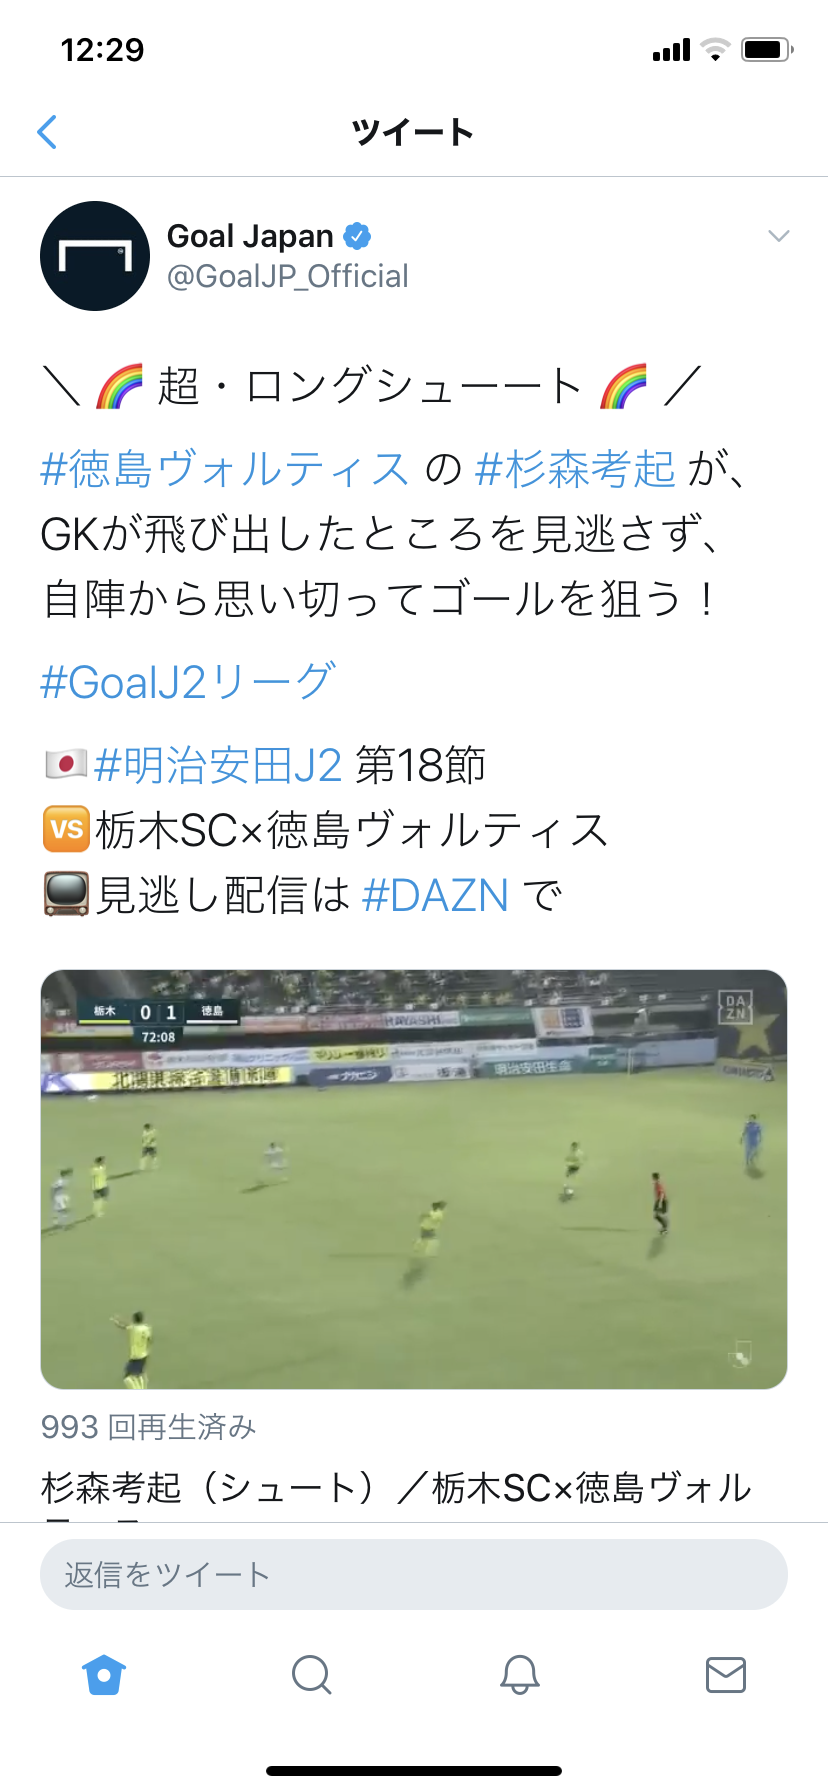Open hashtag #GoalJ2リーグ
Viewport: 828px width, 1792px height.
click(188, 682)
